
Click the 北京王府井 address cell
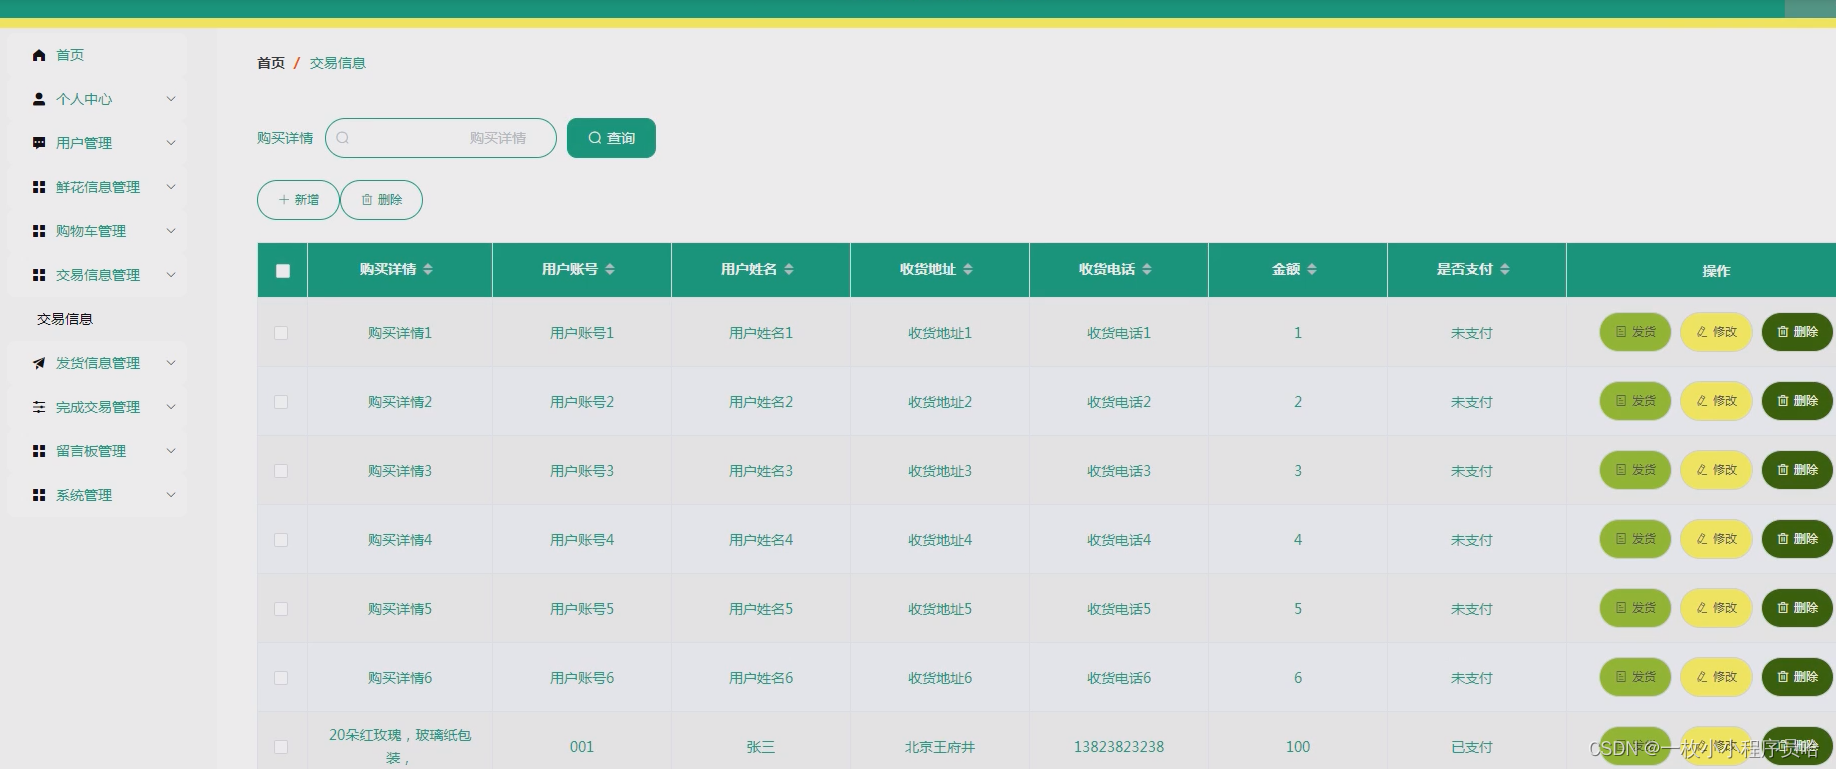(x=940, y=747)
